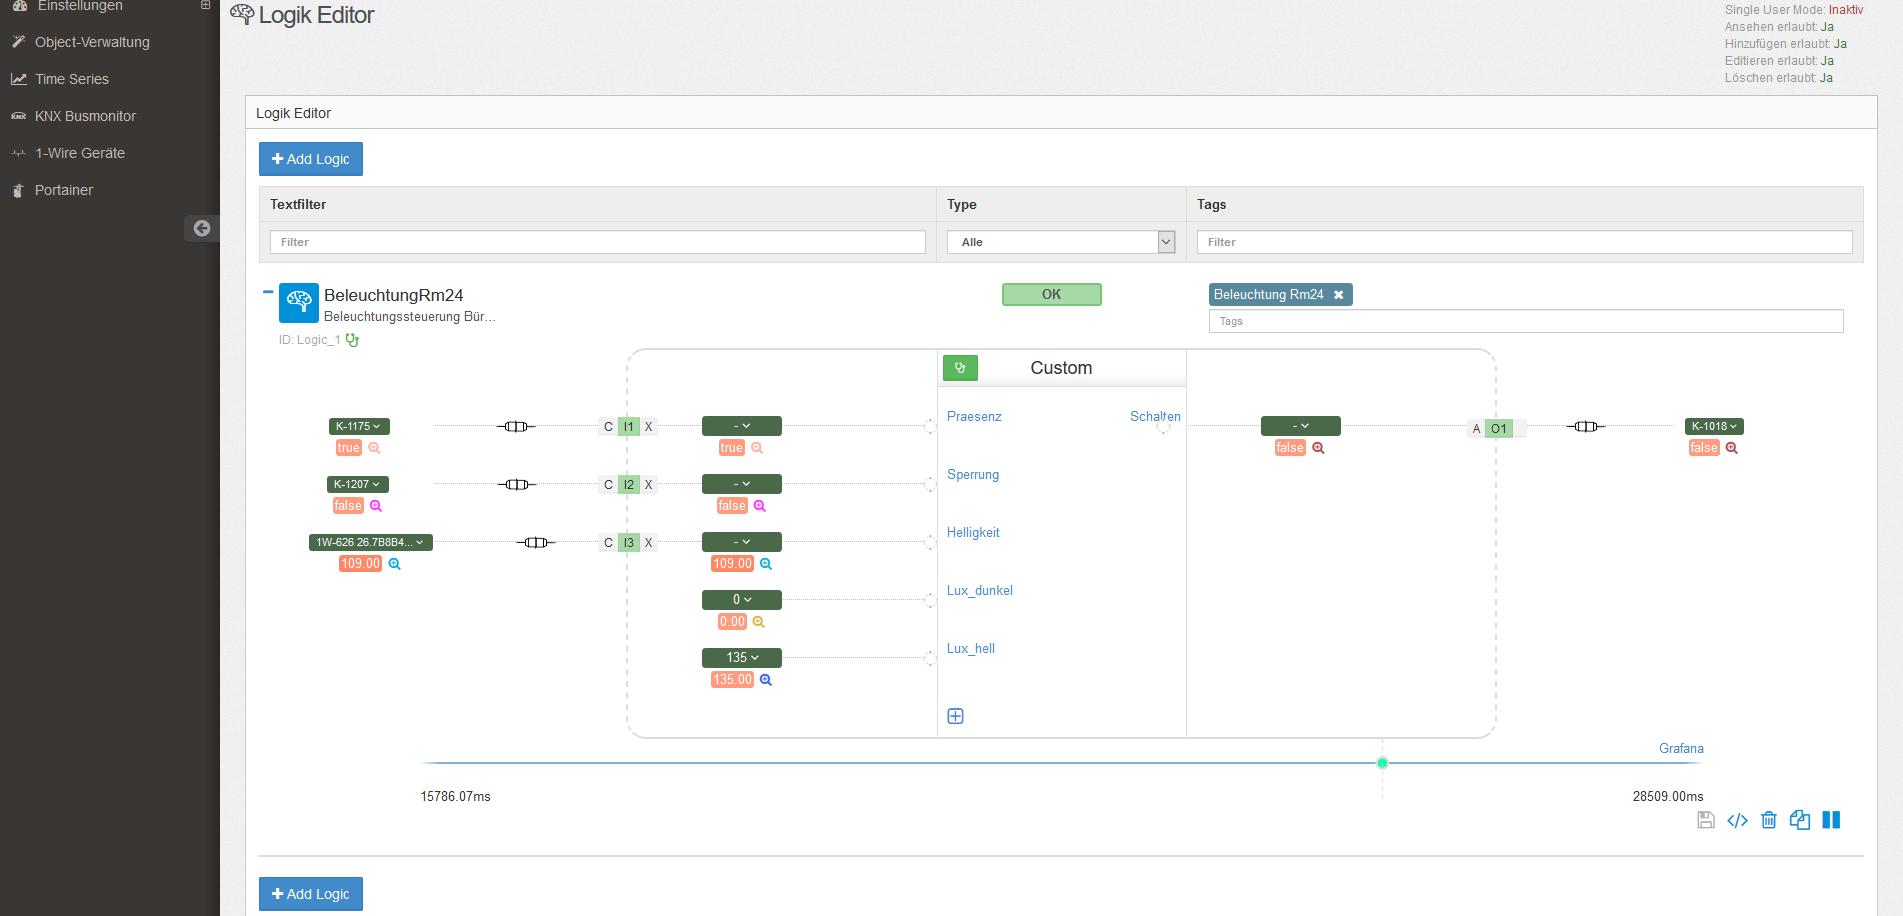Toggle the I1 input button
Viewport: 1903px width, 916px height.
(628, 427)
